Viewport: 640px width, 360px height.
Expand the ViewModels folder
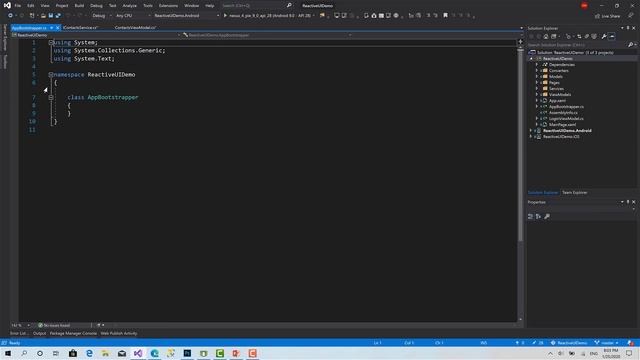click(537, 95)
